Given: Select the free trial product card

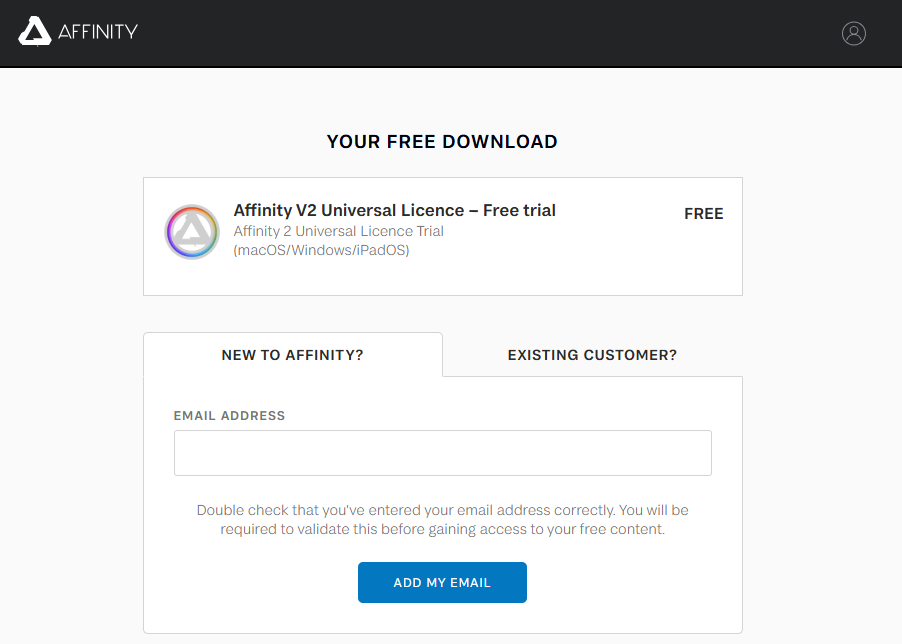Looking at the screenshot, I should tap(442, 236).
